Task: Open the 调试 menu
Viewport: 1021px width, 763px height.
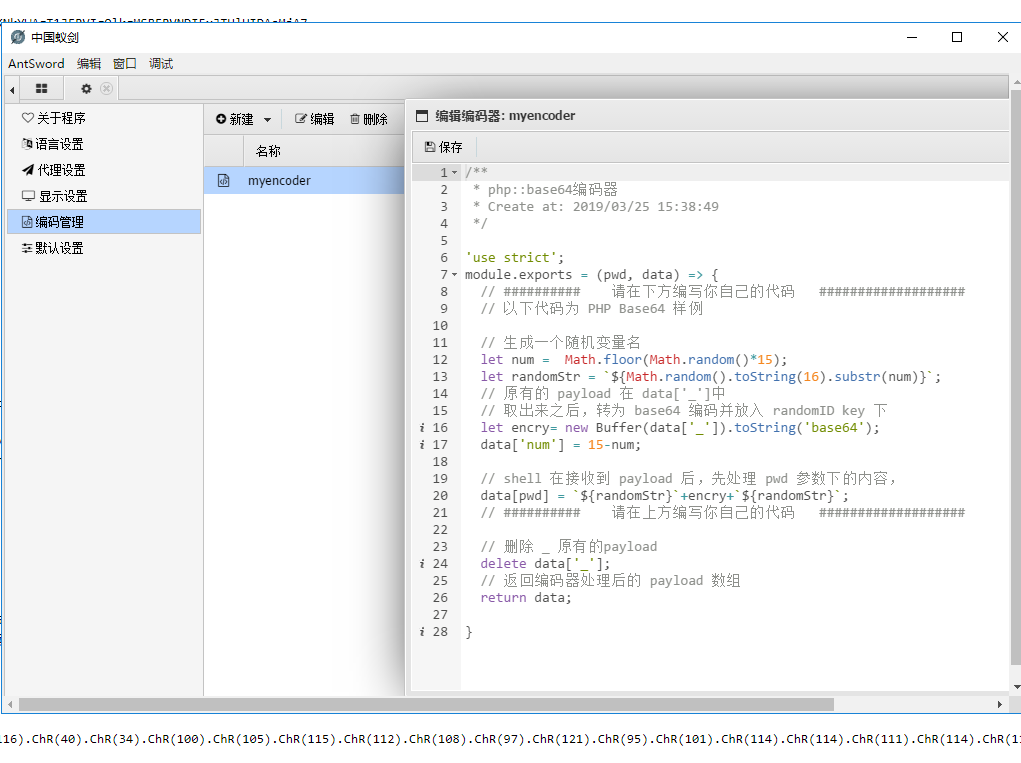Action: (161, 64)
